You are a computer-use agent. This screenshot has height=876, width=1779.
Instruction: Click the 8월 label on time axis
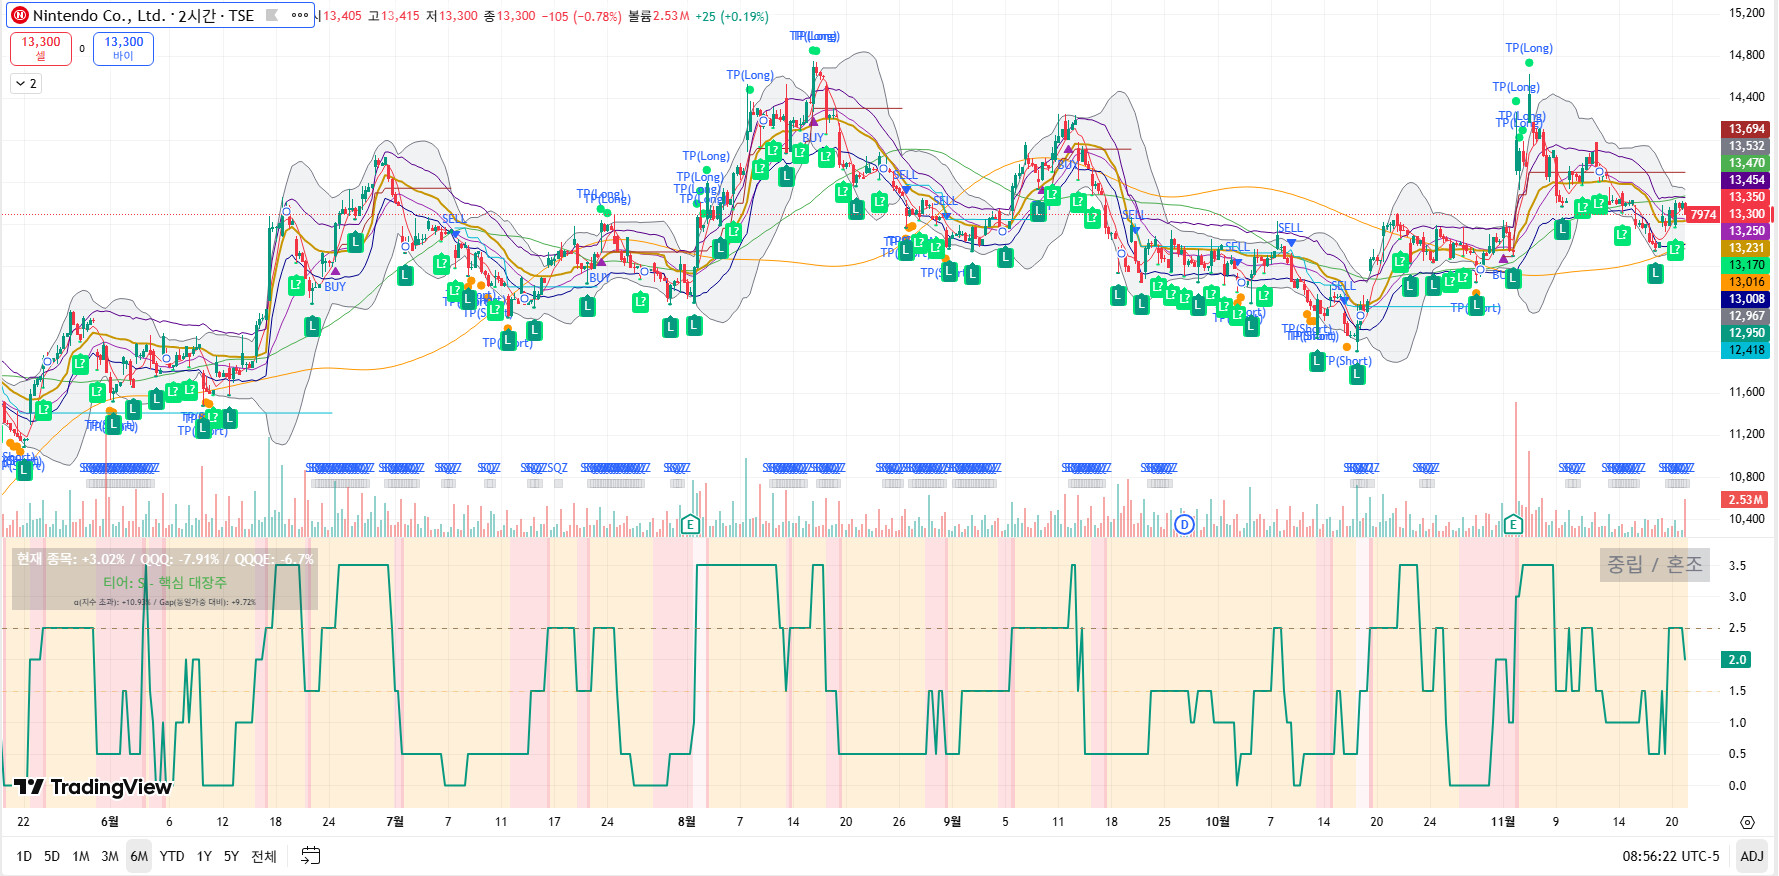pos(686,822)
